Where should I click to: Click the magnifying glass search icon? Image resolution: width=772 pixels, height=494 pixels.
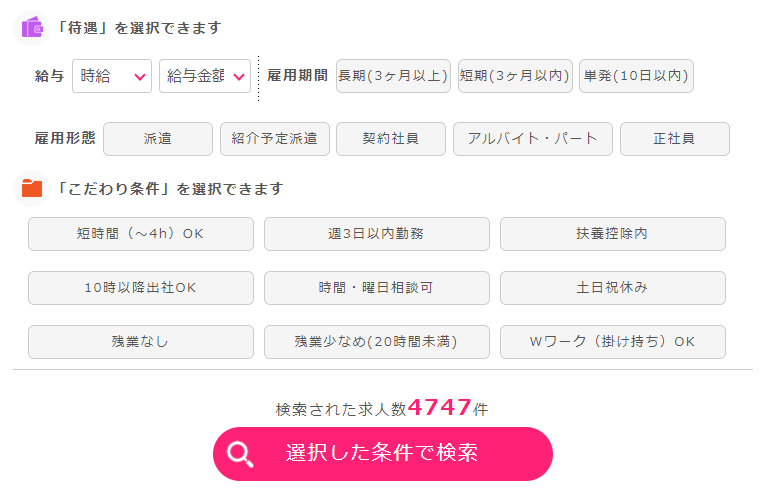pos(240,454)
